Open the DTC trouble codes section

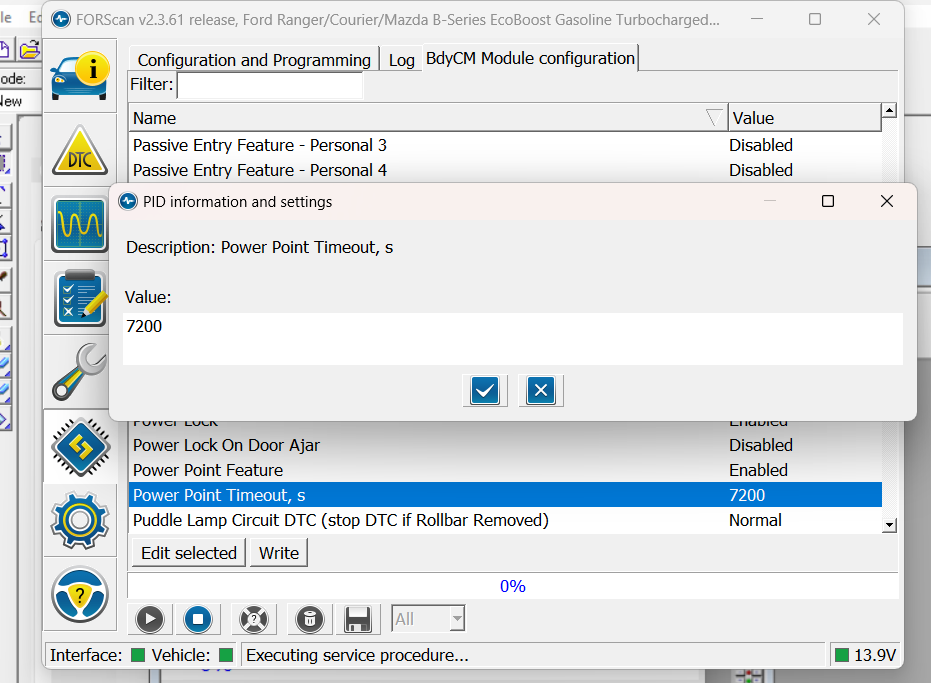pyautogui.click(x=80, y=151)
